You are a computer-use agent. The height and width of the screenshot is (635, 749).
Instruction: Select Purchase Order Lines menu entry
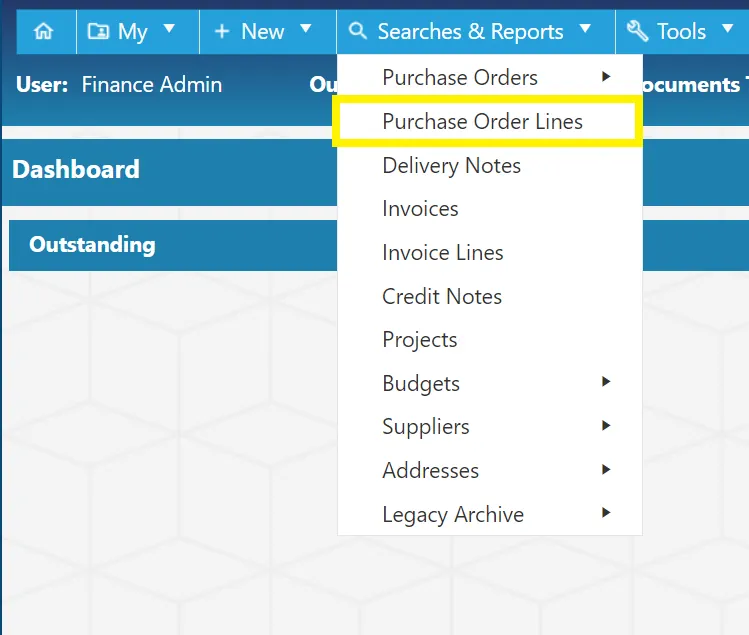point(487,121)
